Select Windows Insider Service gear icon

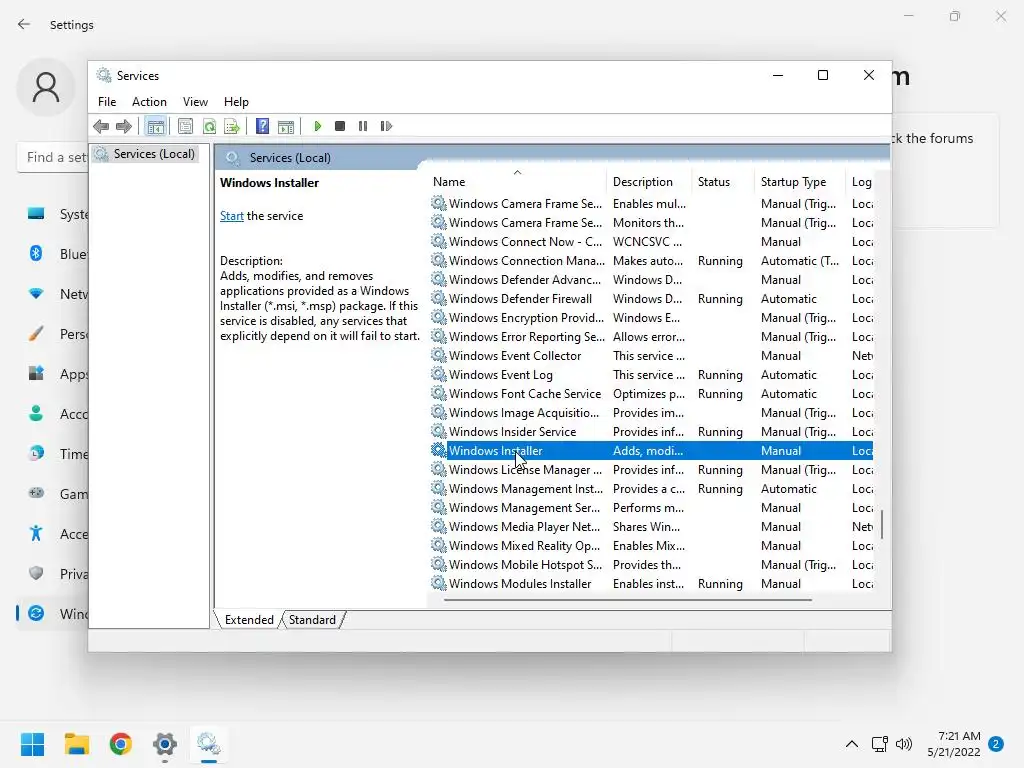click(x=439, y=431)
